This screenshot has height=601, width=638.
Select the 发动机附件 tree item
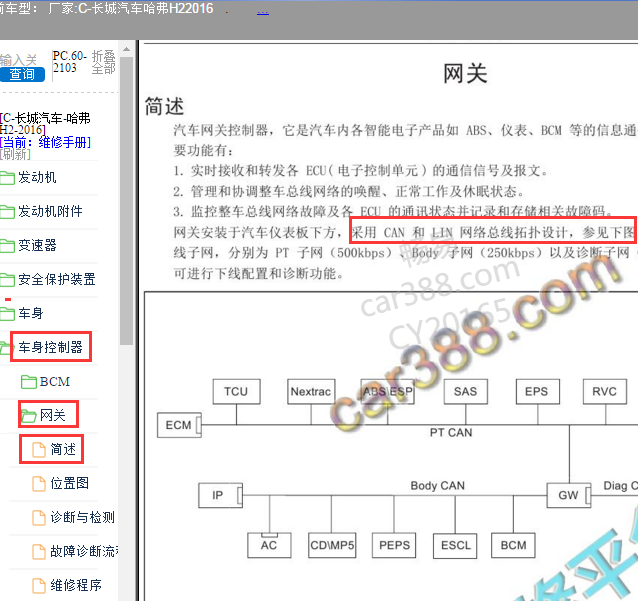(50, 211)
